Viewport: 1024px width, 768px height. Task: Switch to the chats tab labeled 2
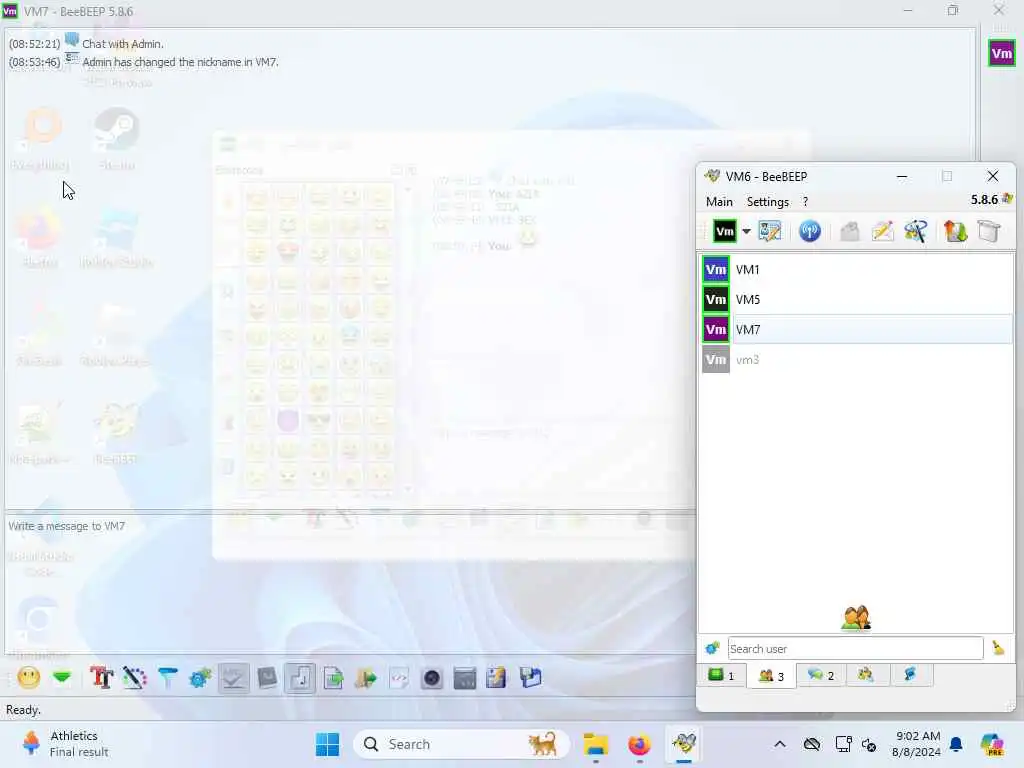coord(821,675)
